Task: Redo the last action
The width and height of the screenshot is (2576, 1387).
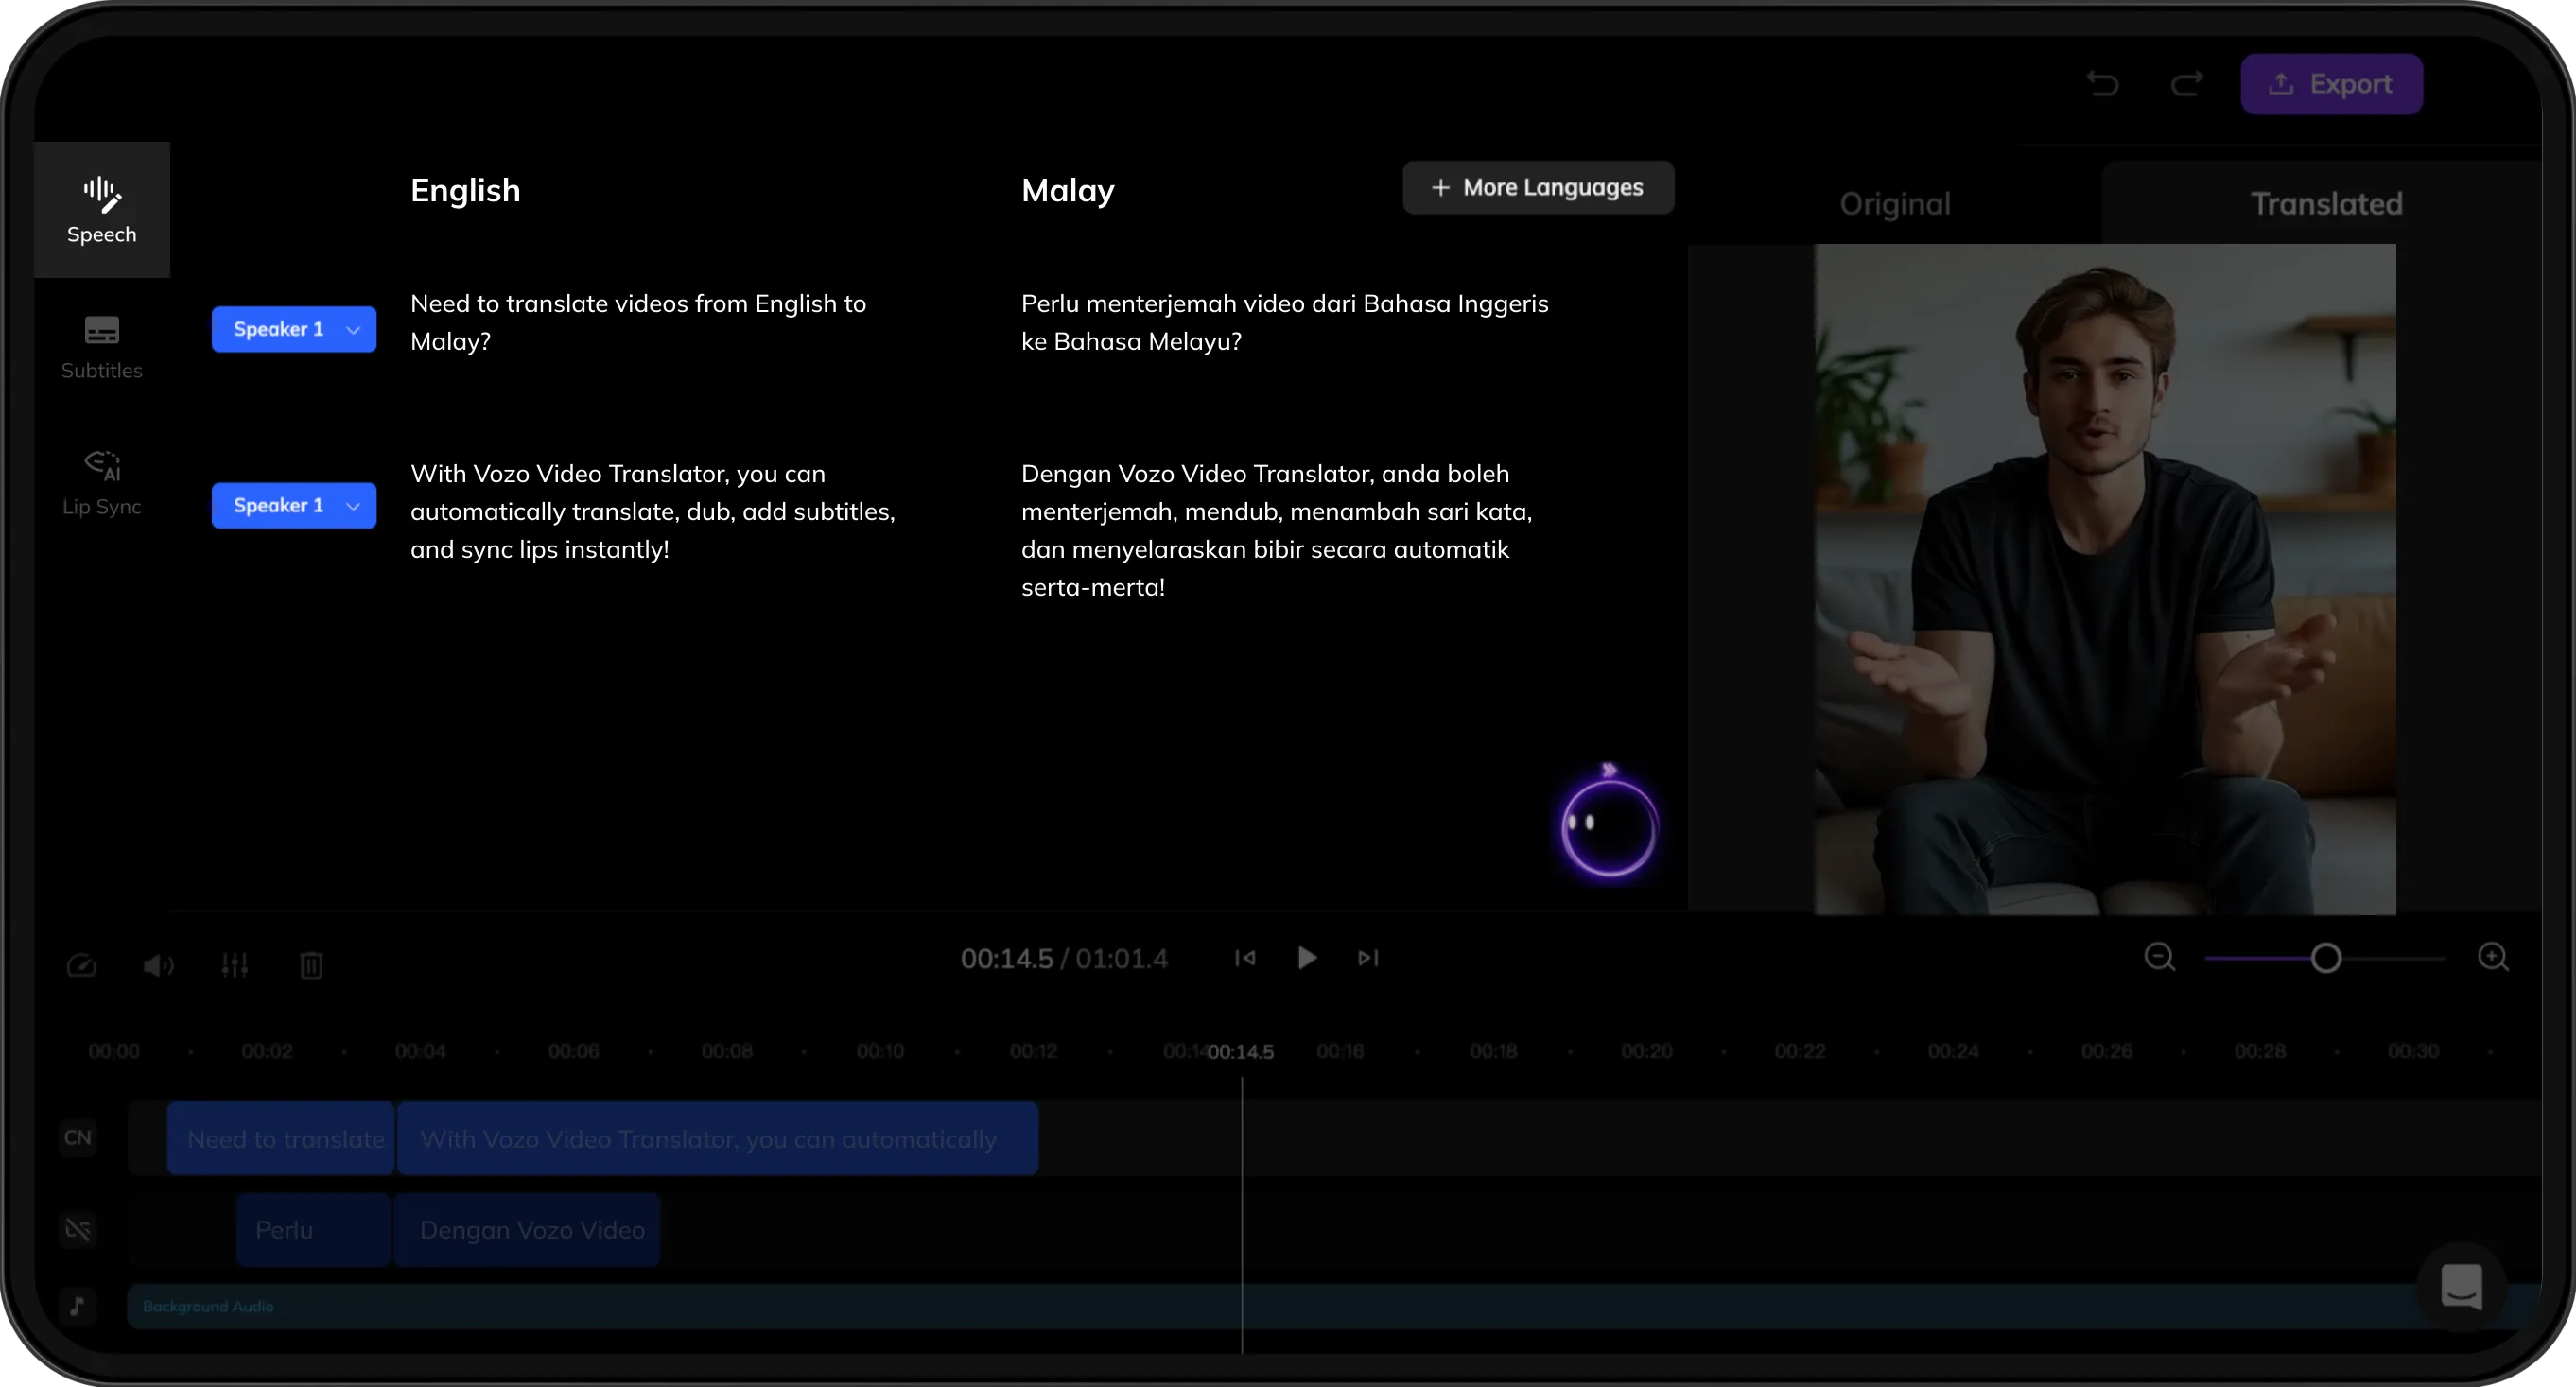Action: (2187, 84)
